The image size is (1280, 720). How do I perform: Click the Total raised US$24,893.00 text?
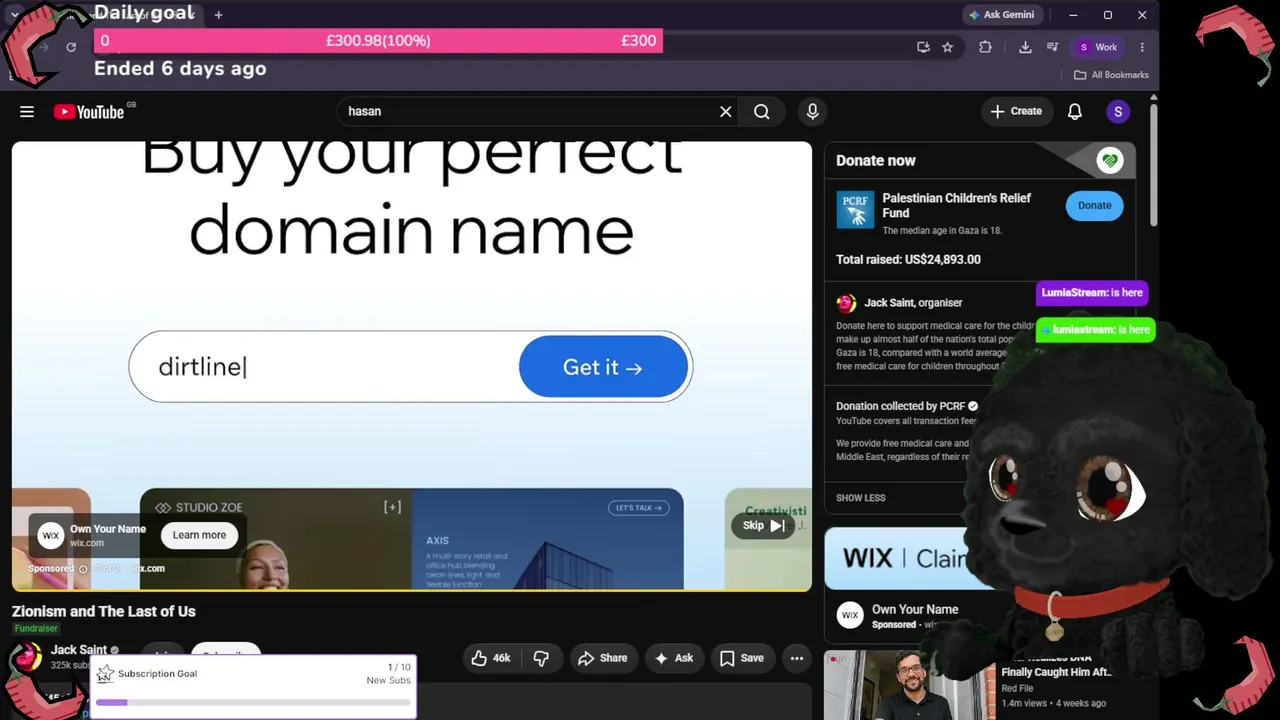click(x=908, y=260)
